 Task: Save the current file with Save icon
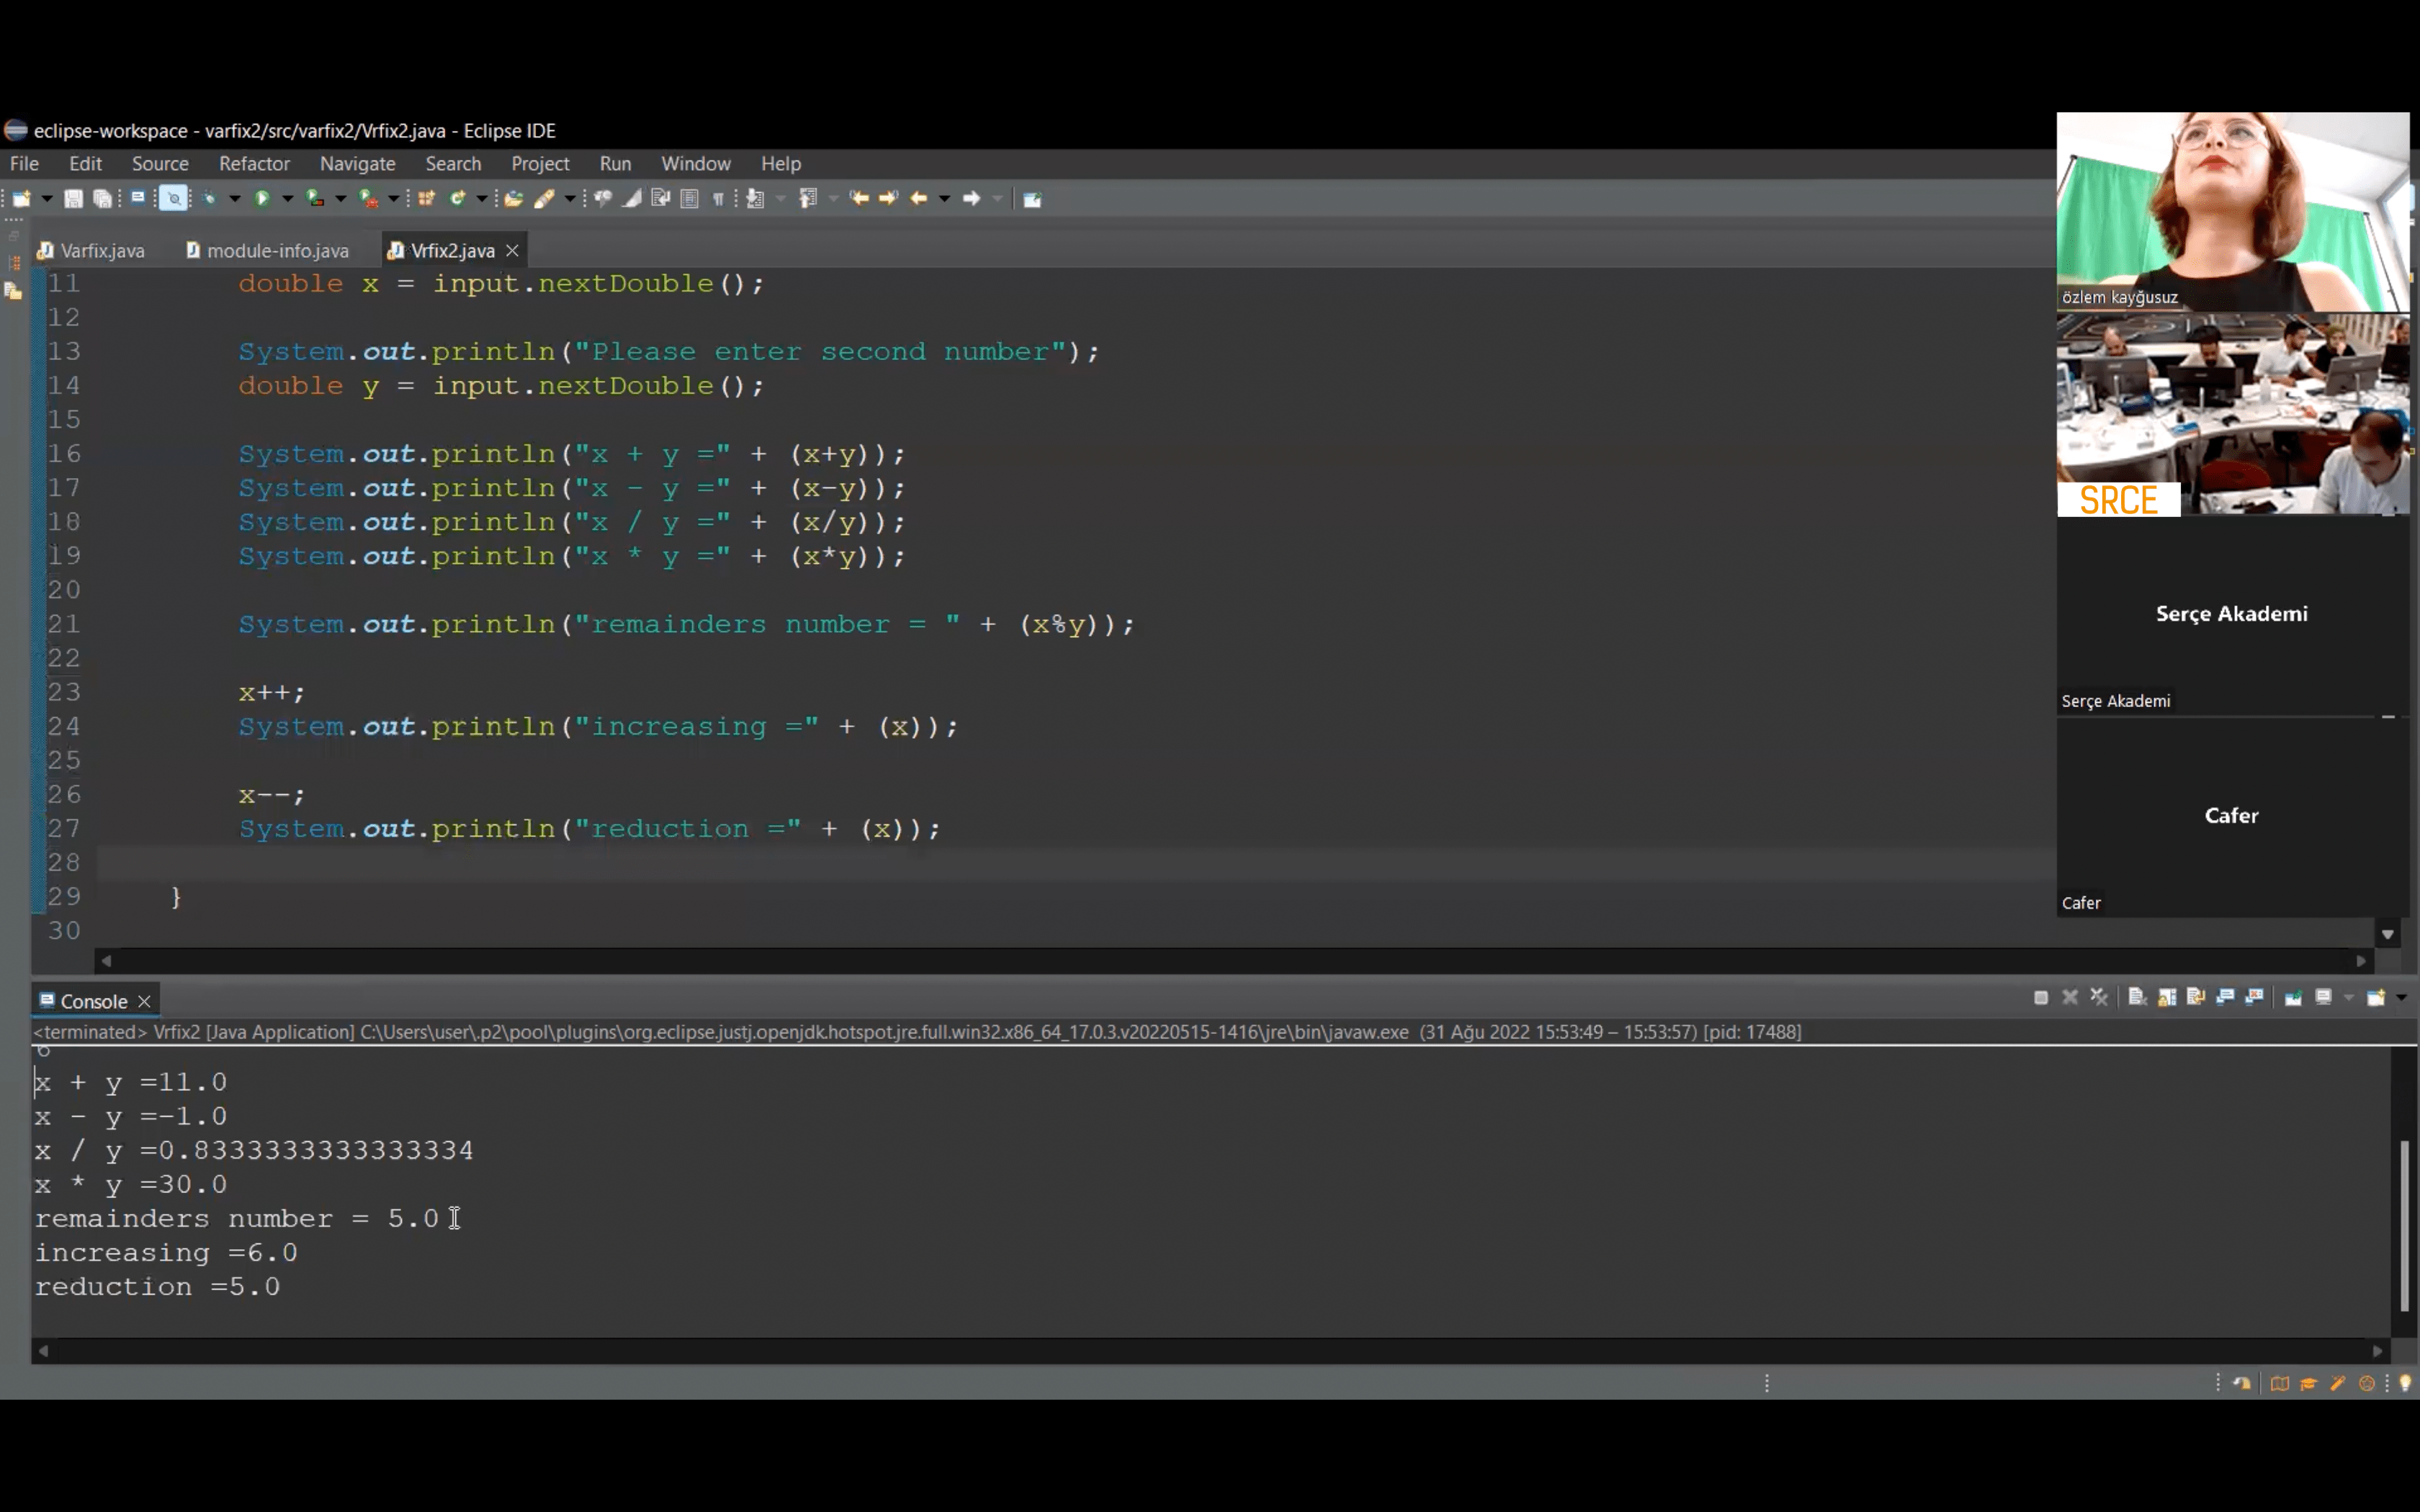74,198
